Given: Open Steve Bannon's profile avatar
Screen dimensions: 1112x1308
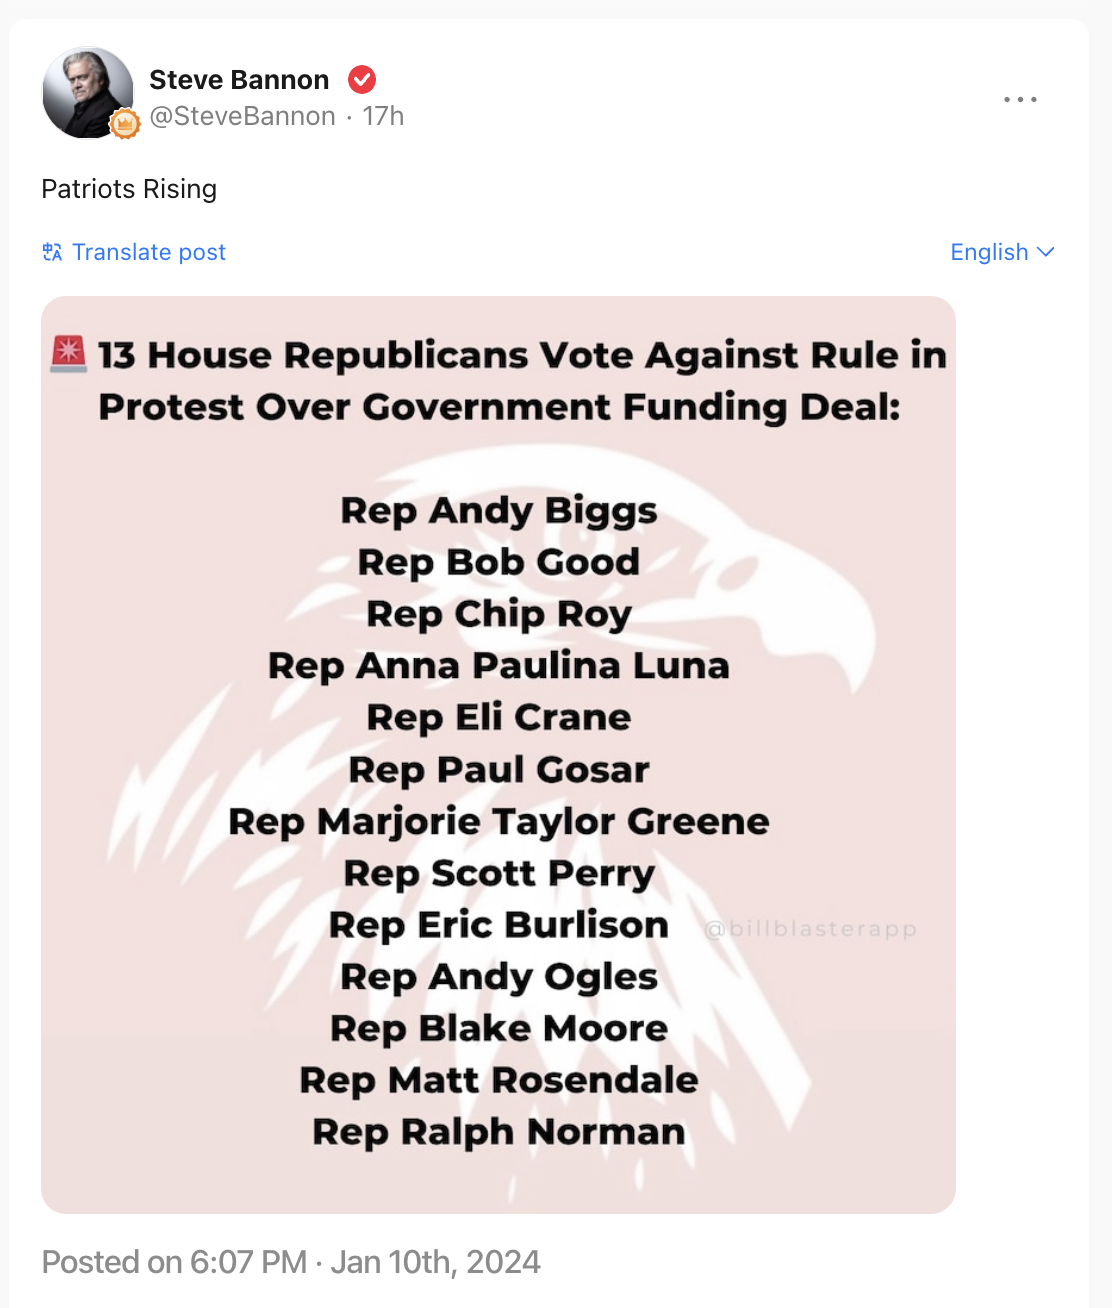Looking at the screenshot, I should tap(86, 91).
